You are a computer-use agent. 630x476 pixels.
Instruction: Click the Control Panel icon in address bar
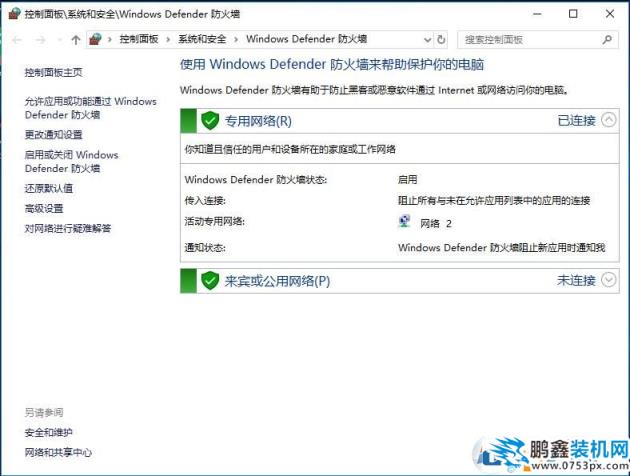pyautogui.click(x=95, y=39)
